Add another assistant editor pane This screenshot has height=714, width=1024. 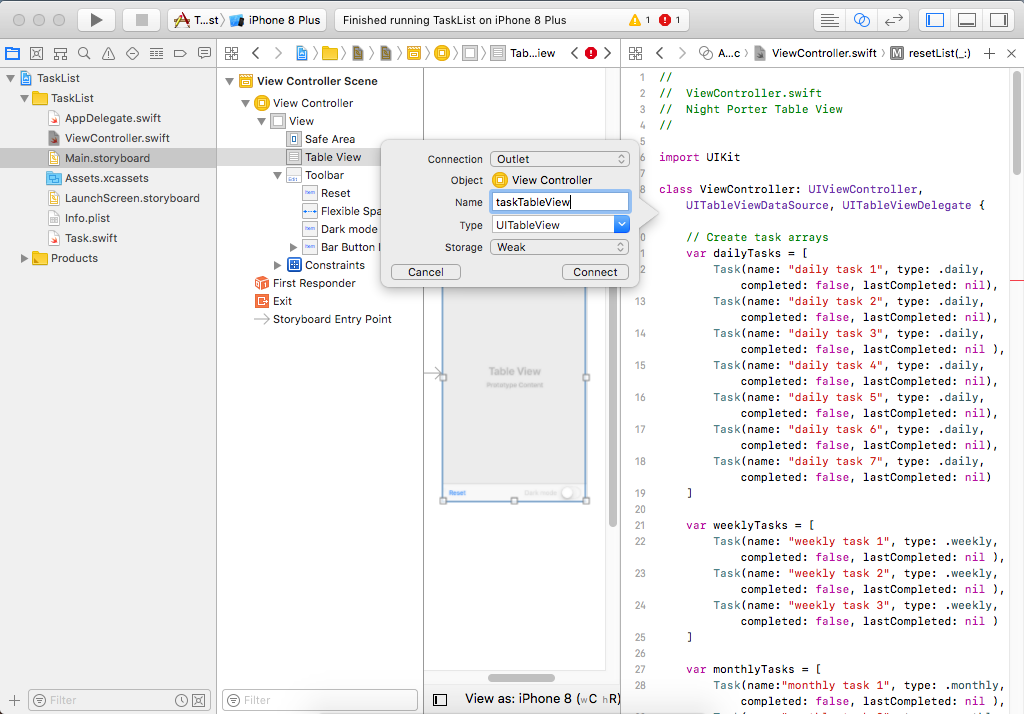pos(989,53)
